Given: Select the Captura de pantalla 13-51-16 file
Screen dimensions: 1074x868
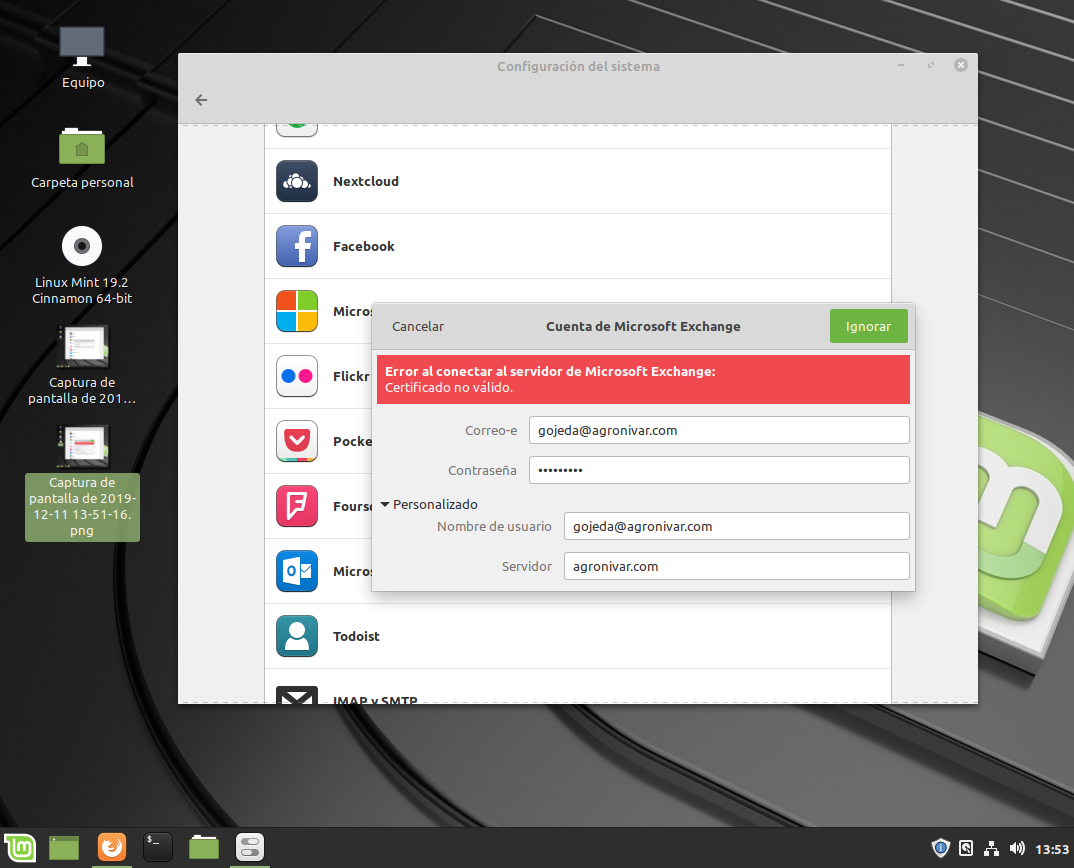Looking at the screenshot, I should tap(82, 482).
